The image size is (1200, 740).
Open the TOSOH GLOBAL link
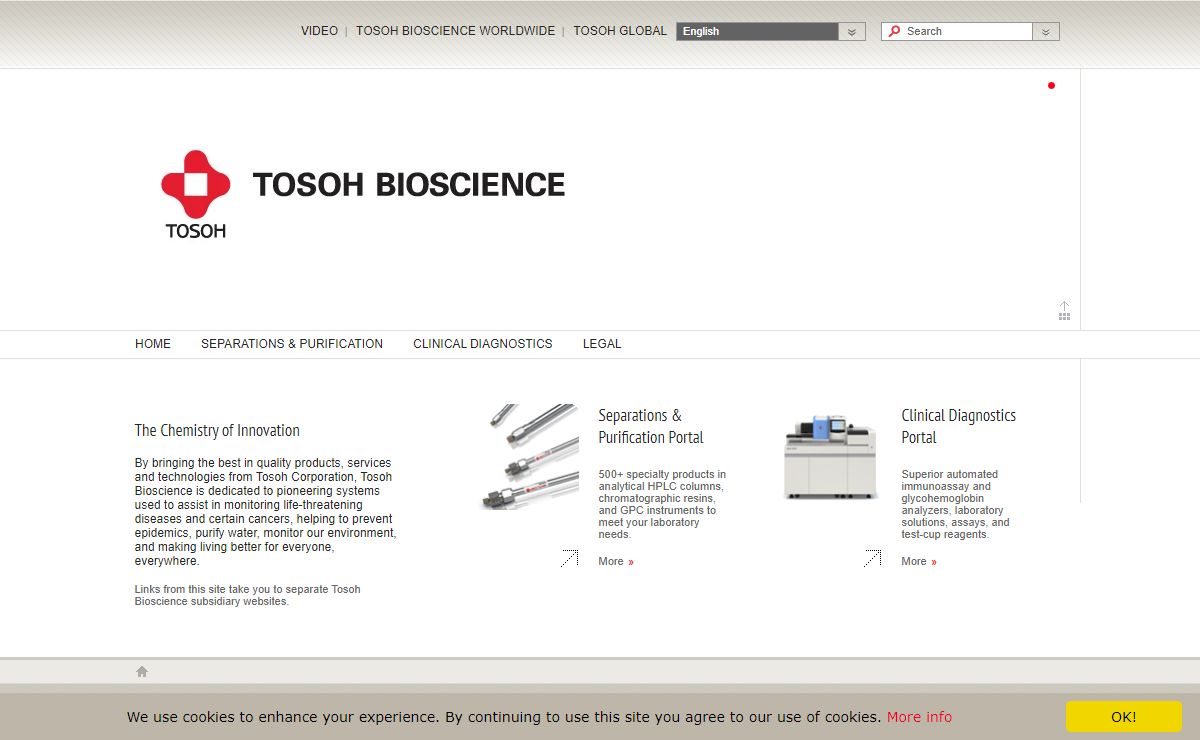coord(620,31)
